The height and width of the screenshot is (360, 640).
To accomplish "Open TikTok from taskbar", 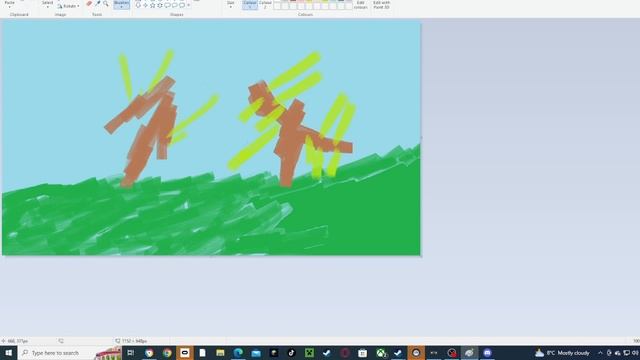I will point(291,353).
